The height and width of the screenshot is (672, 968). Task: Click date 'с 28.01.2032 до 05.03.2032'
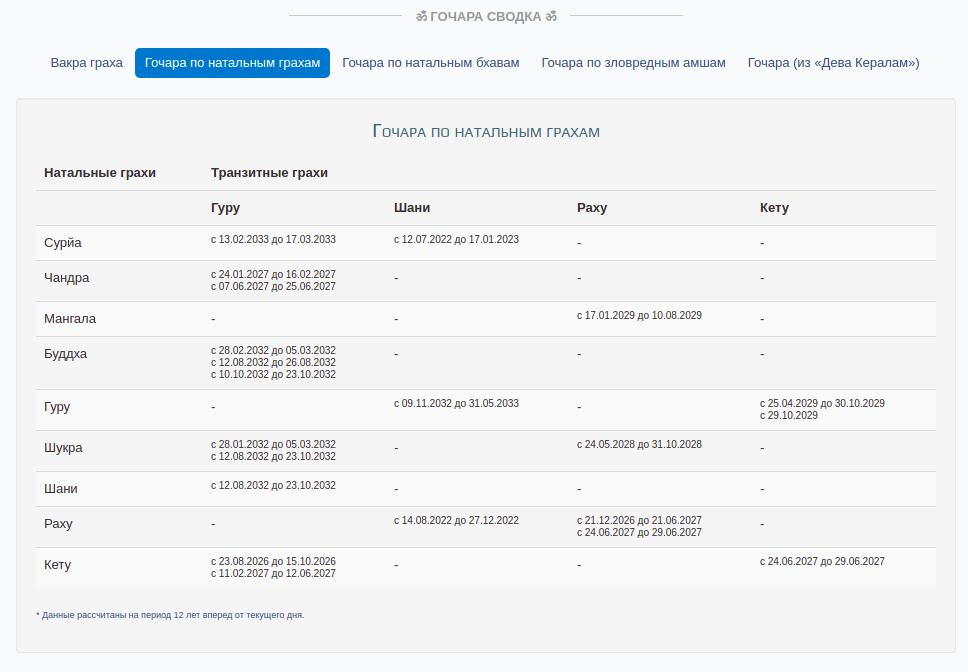click(x=273, y=444)
